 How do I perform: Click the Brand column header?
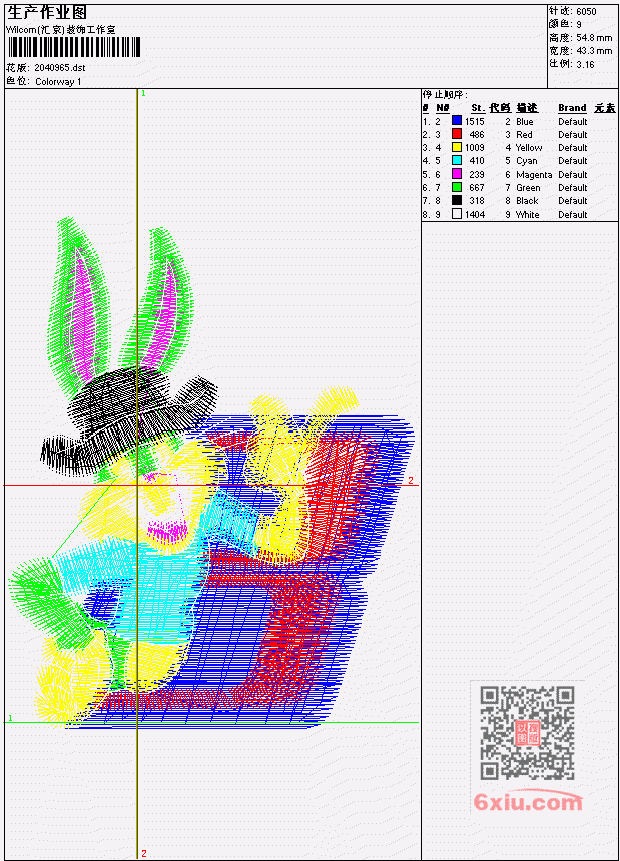tap(572, 108)
